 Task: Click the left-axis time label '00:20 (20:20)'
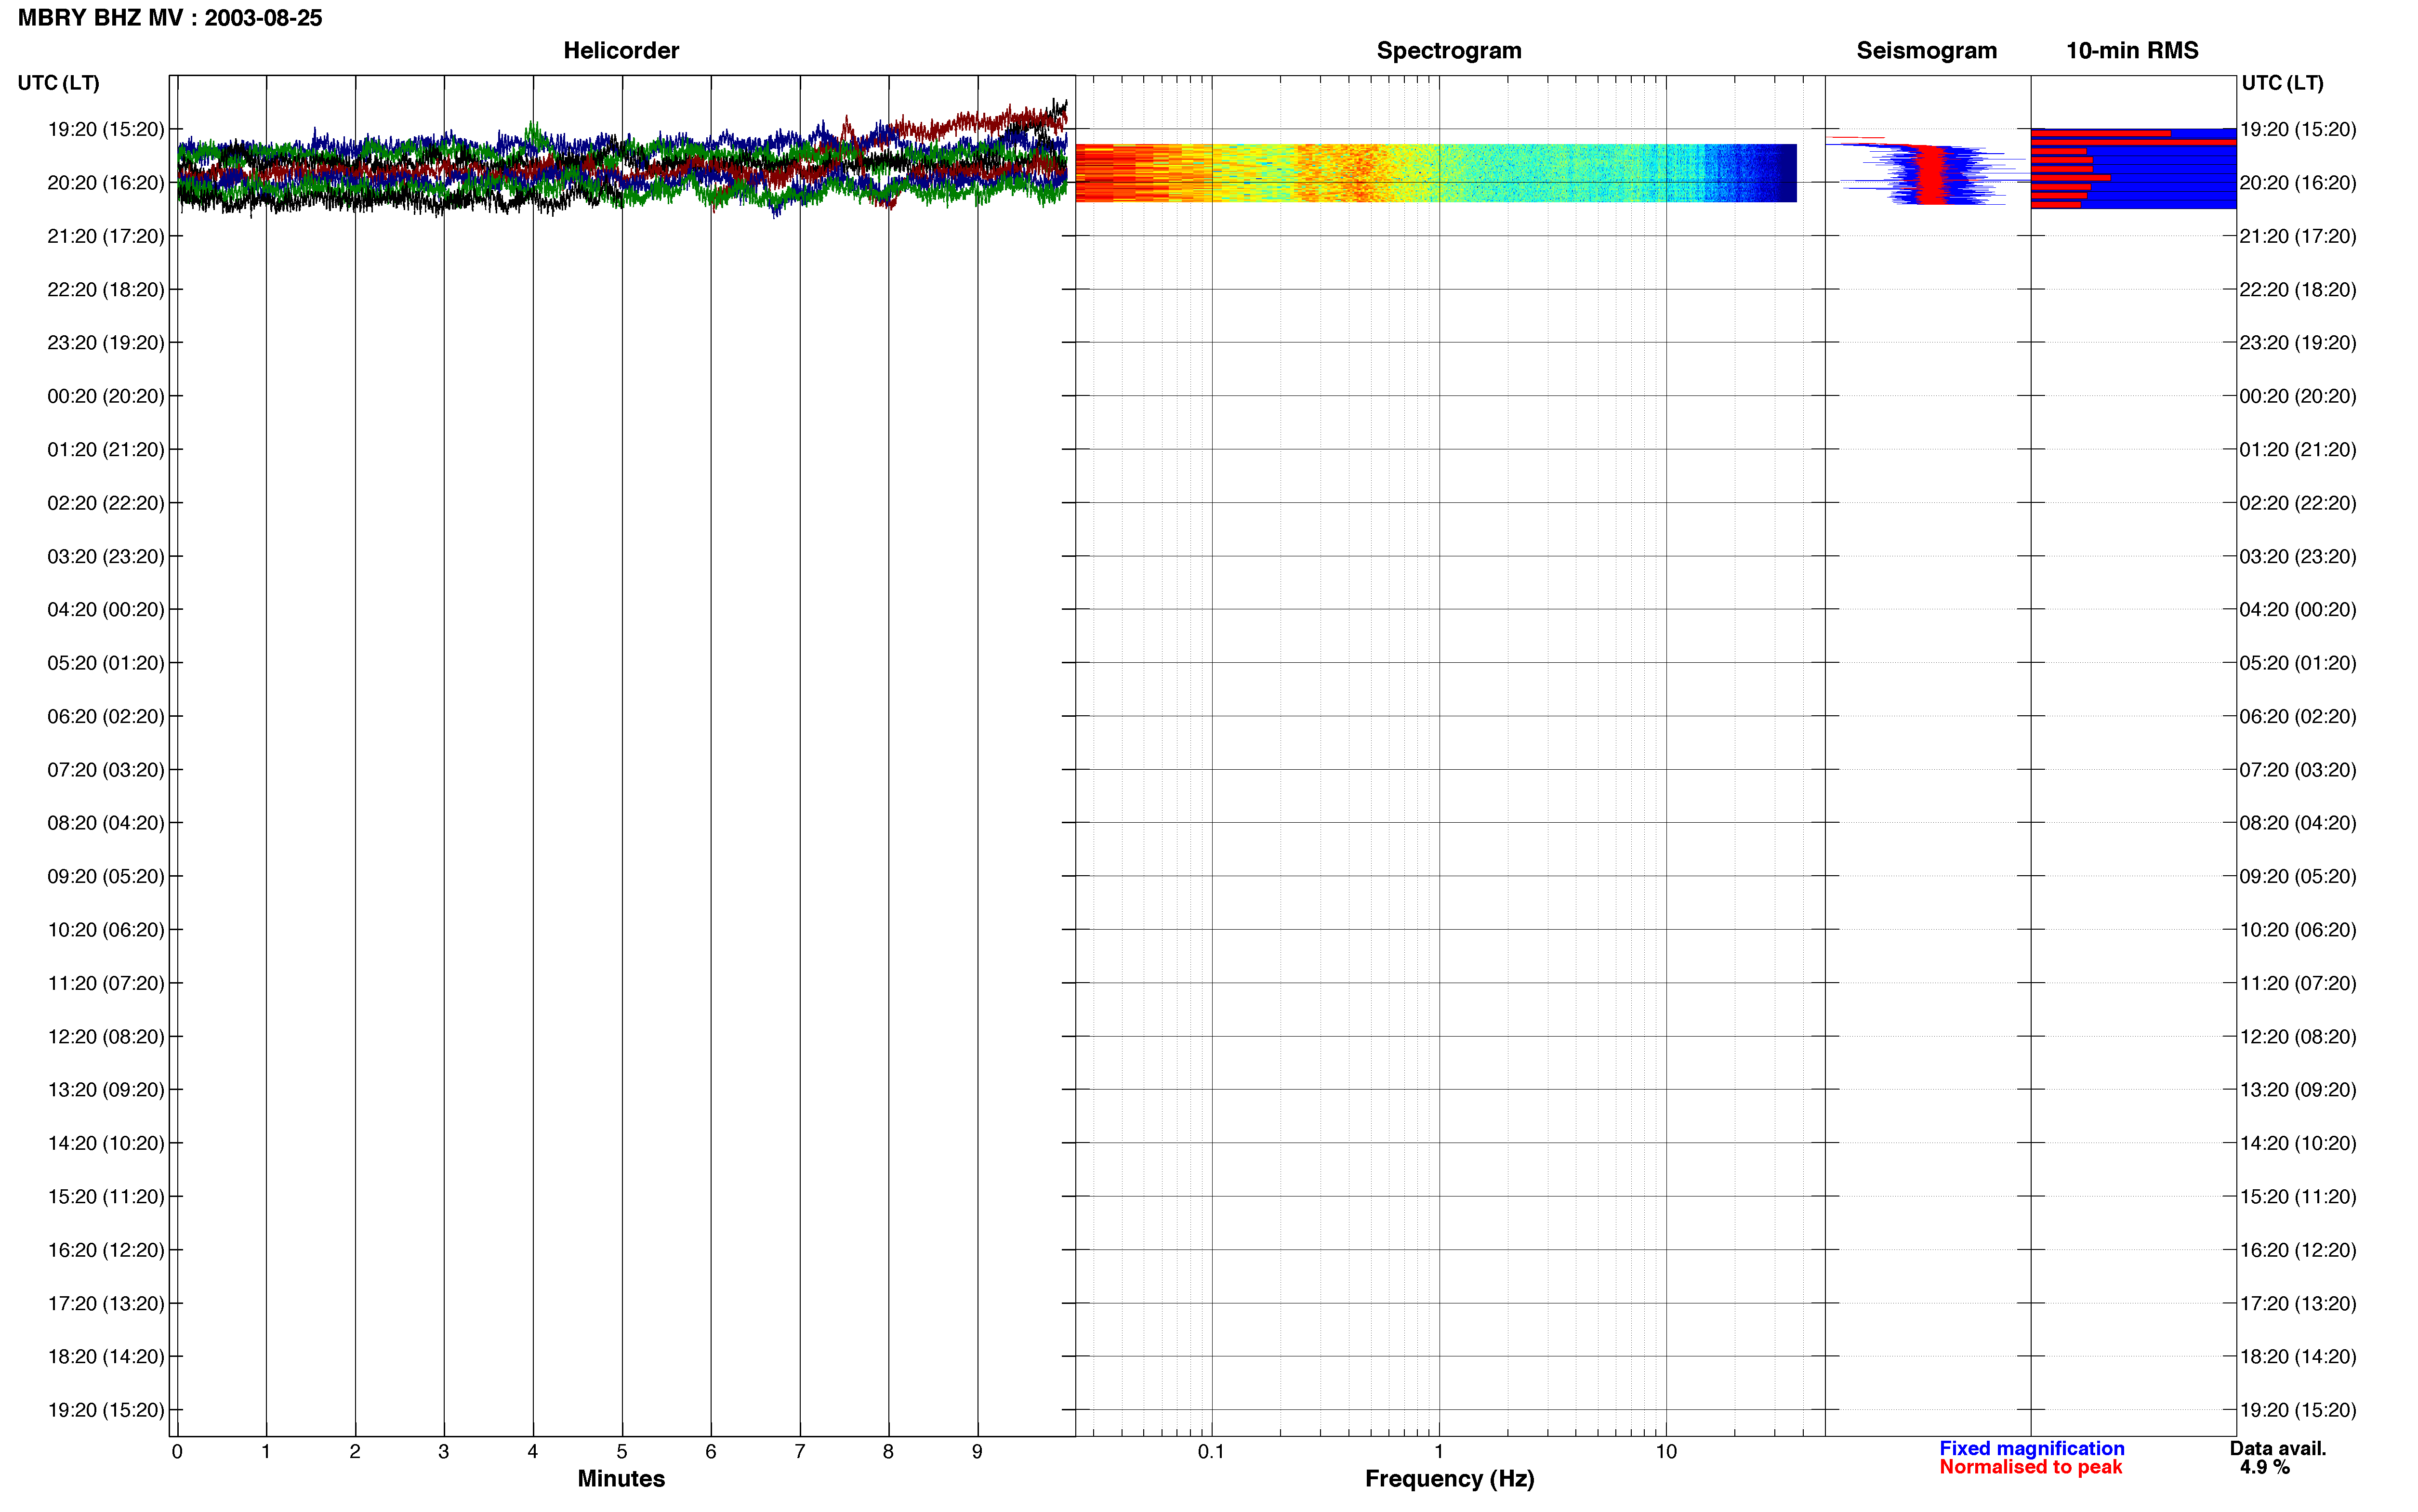(105, 396)
